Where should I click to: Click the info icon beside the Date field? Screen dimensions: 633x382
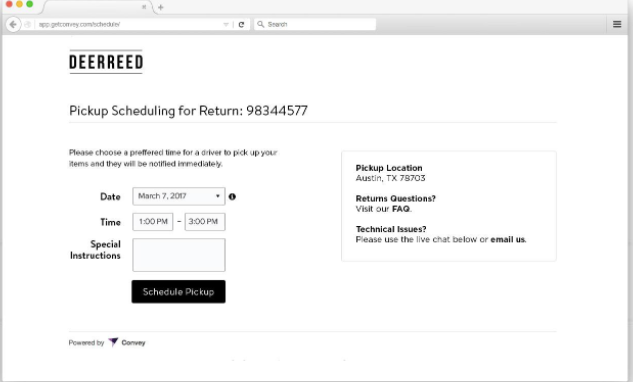coord(232,197)
